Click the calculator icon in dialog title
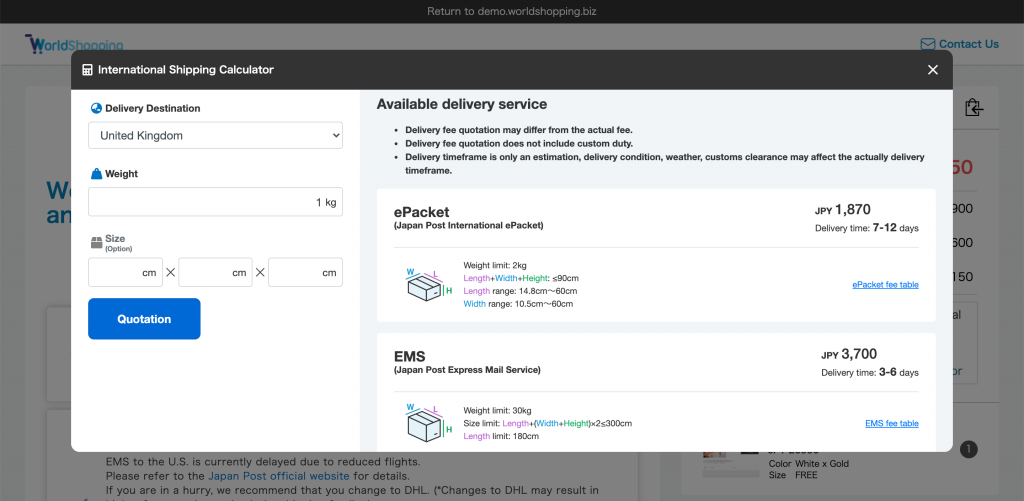Viewport: 1024px width, 501px height. pos(88,70)
